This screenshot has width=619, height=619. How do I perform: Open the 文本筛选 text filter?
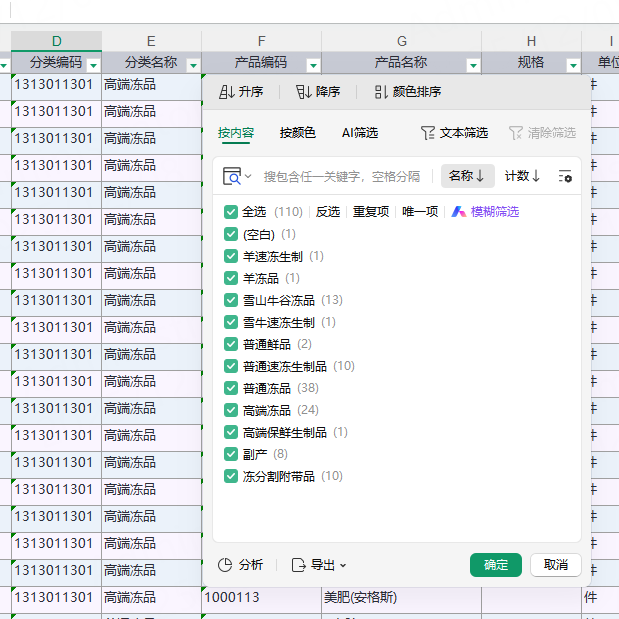454,133
